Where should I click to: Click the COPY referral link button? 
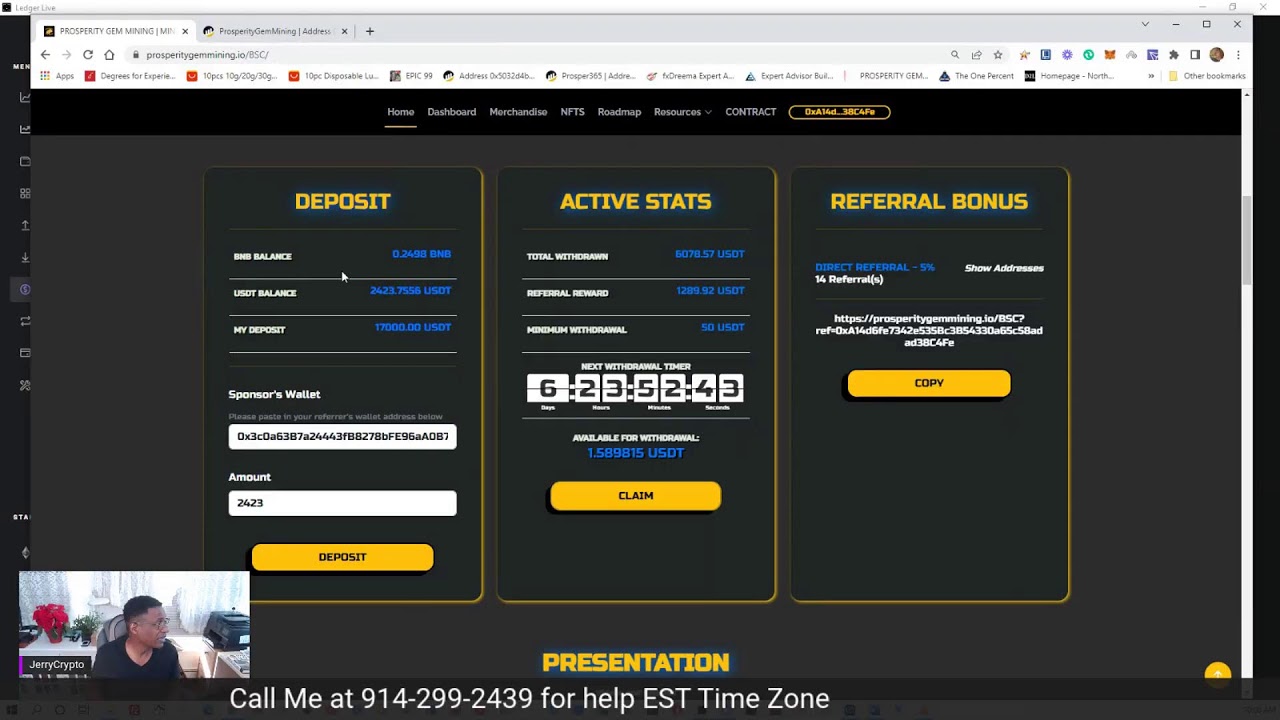(929, 383)
